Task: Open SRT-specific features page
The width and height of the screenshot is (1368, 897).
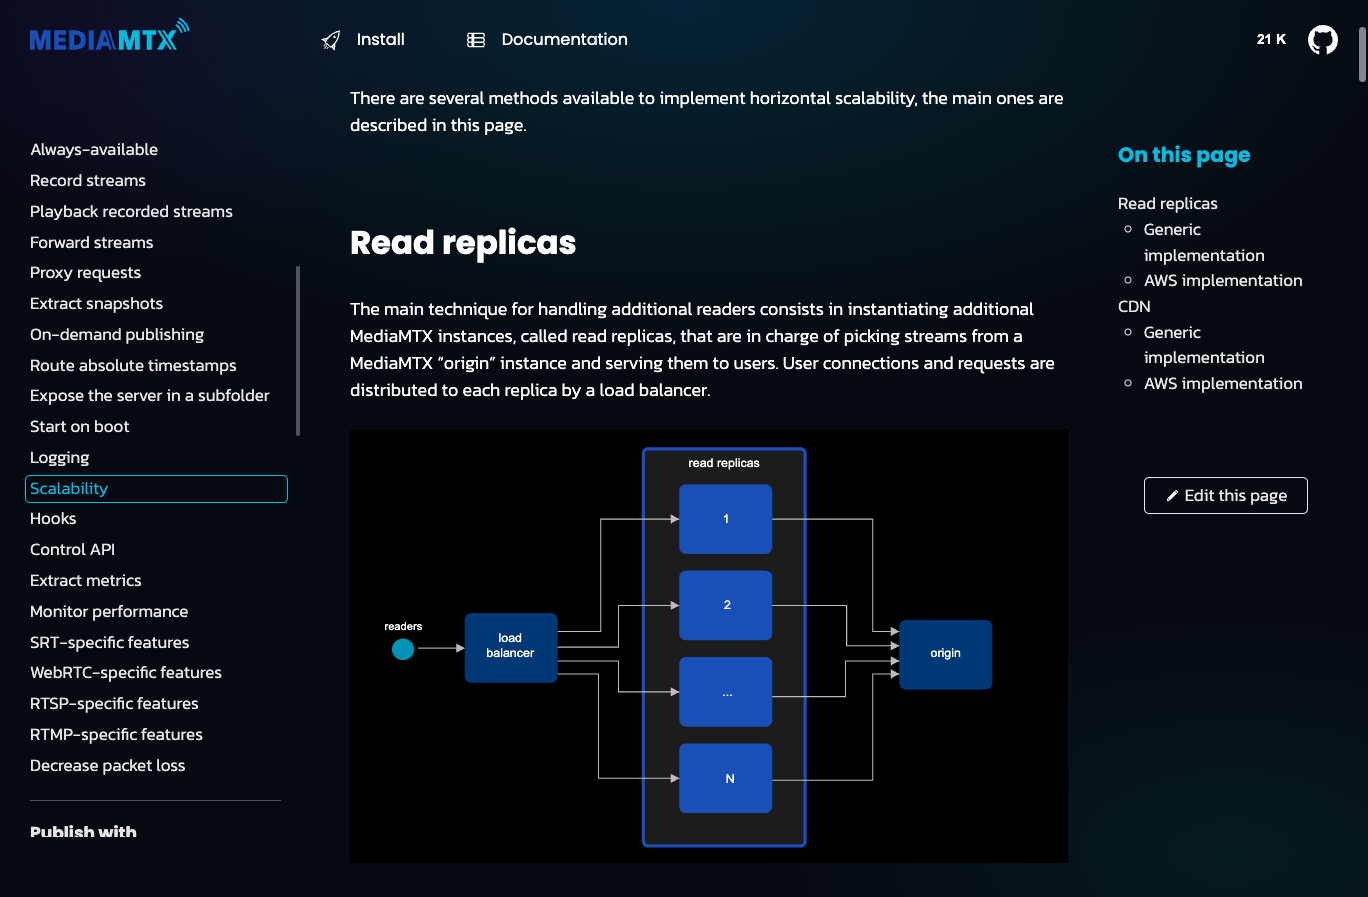Action: tap(110, 643)
